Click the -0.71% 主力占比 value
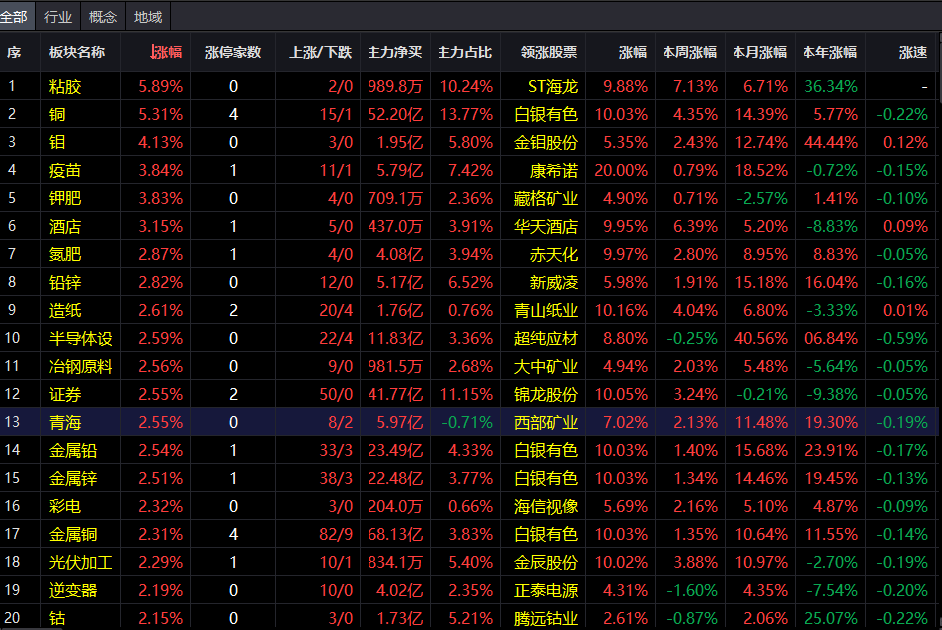 [467, 423]
